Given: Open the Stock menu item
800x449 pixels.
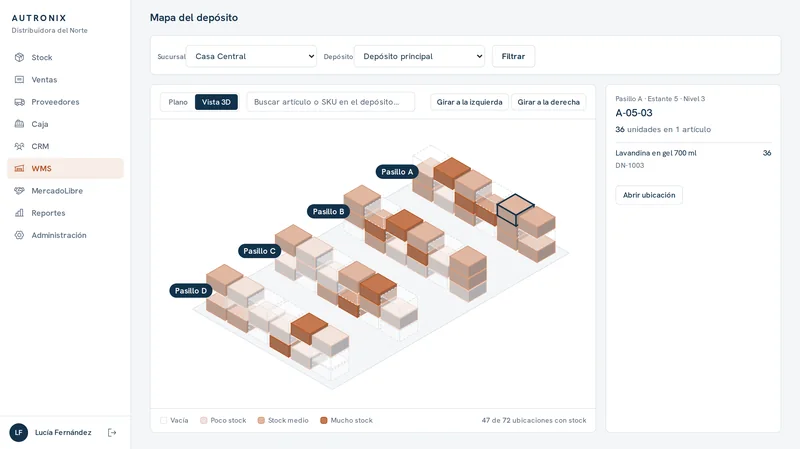Looking at the screenshot, I should click(65, 57).
